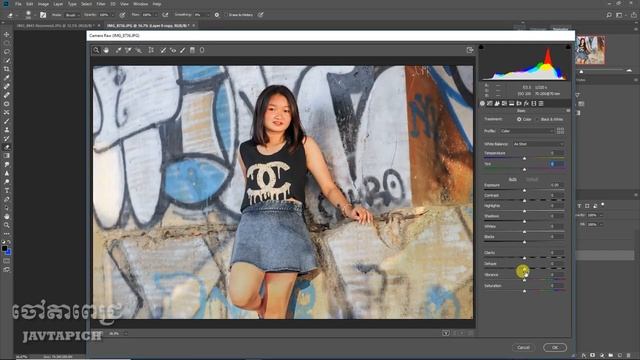Open the Calibration panel icon
The image size is (640, 360).
click(x=534, y=104)
